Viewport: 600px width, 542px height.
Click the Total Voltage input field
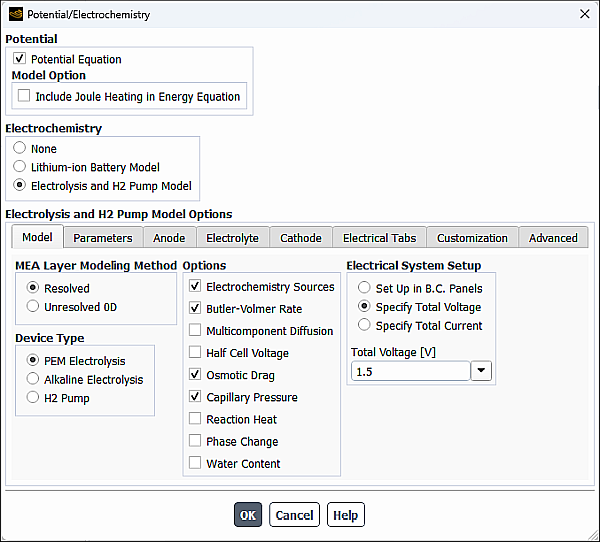point(410,371)
